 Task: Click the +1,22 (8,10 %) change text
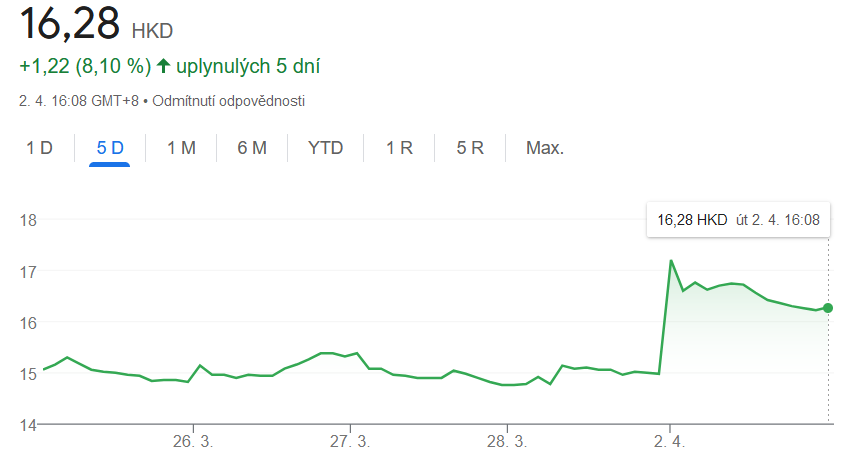click(85, 66)
